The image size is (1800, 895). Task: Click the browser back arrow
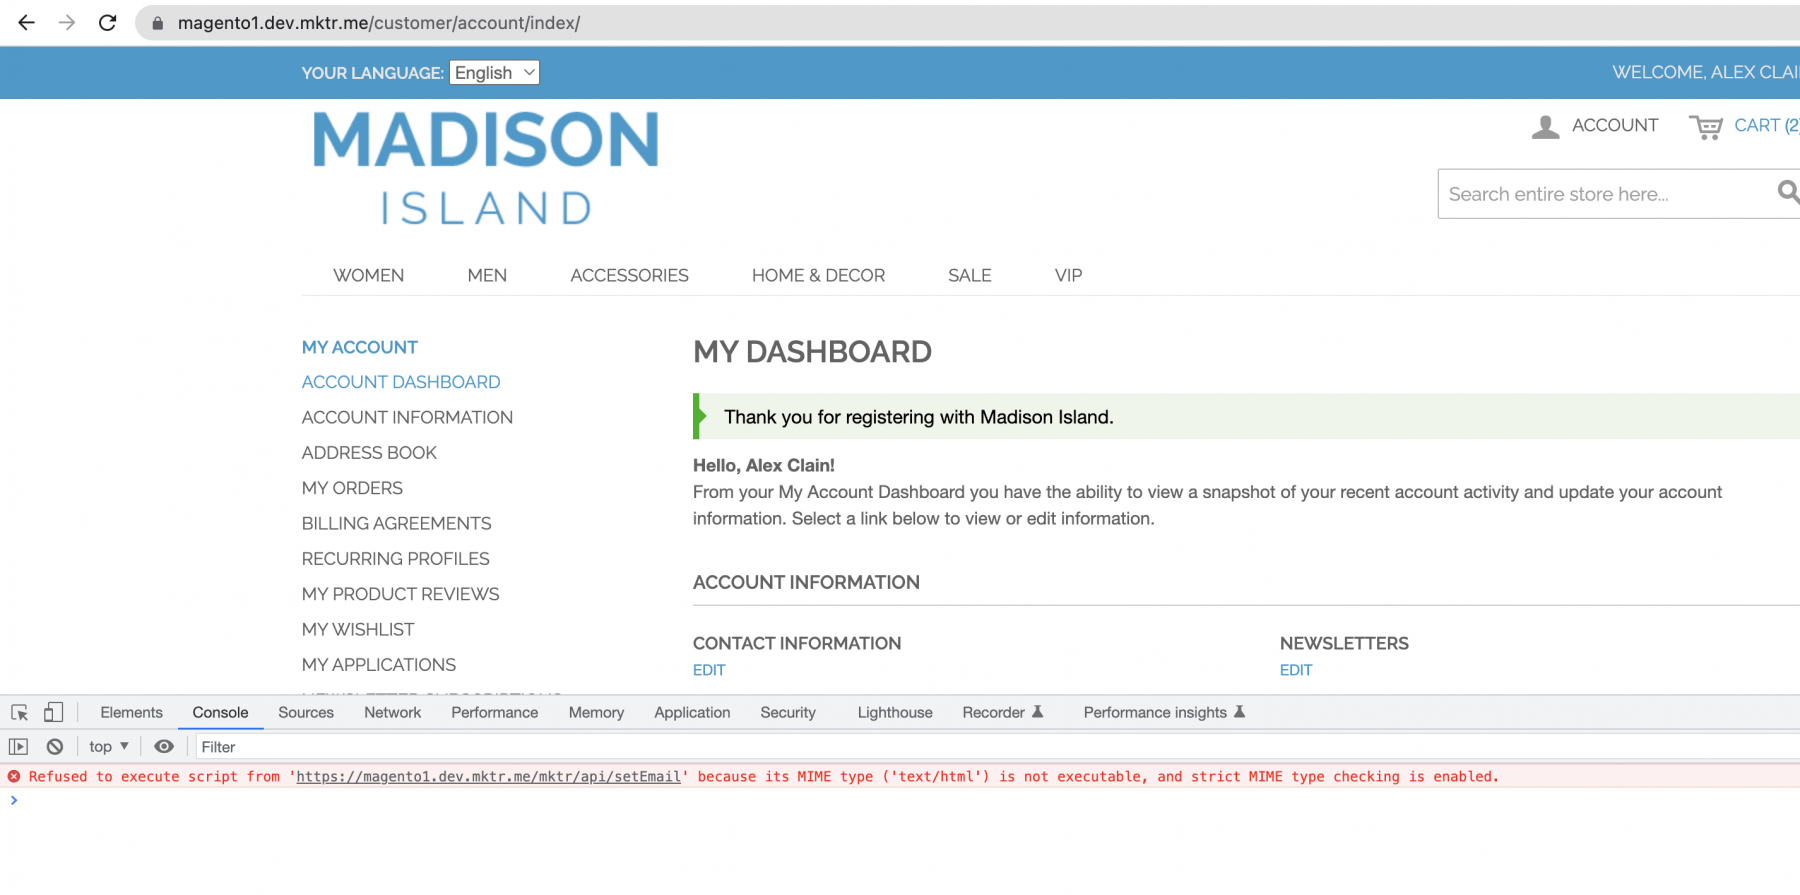coord(27,22)
